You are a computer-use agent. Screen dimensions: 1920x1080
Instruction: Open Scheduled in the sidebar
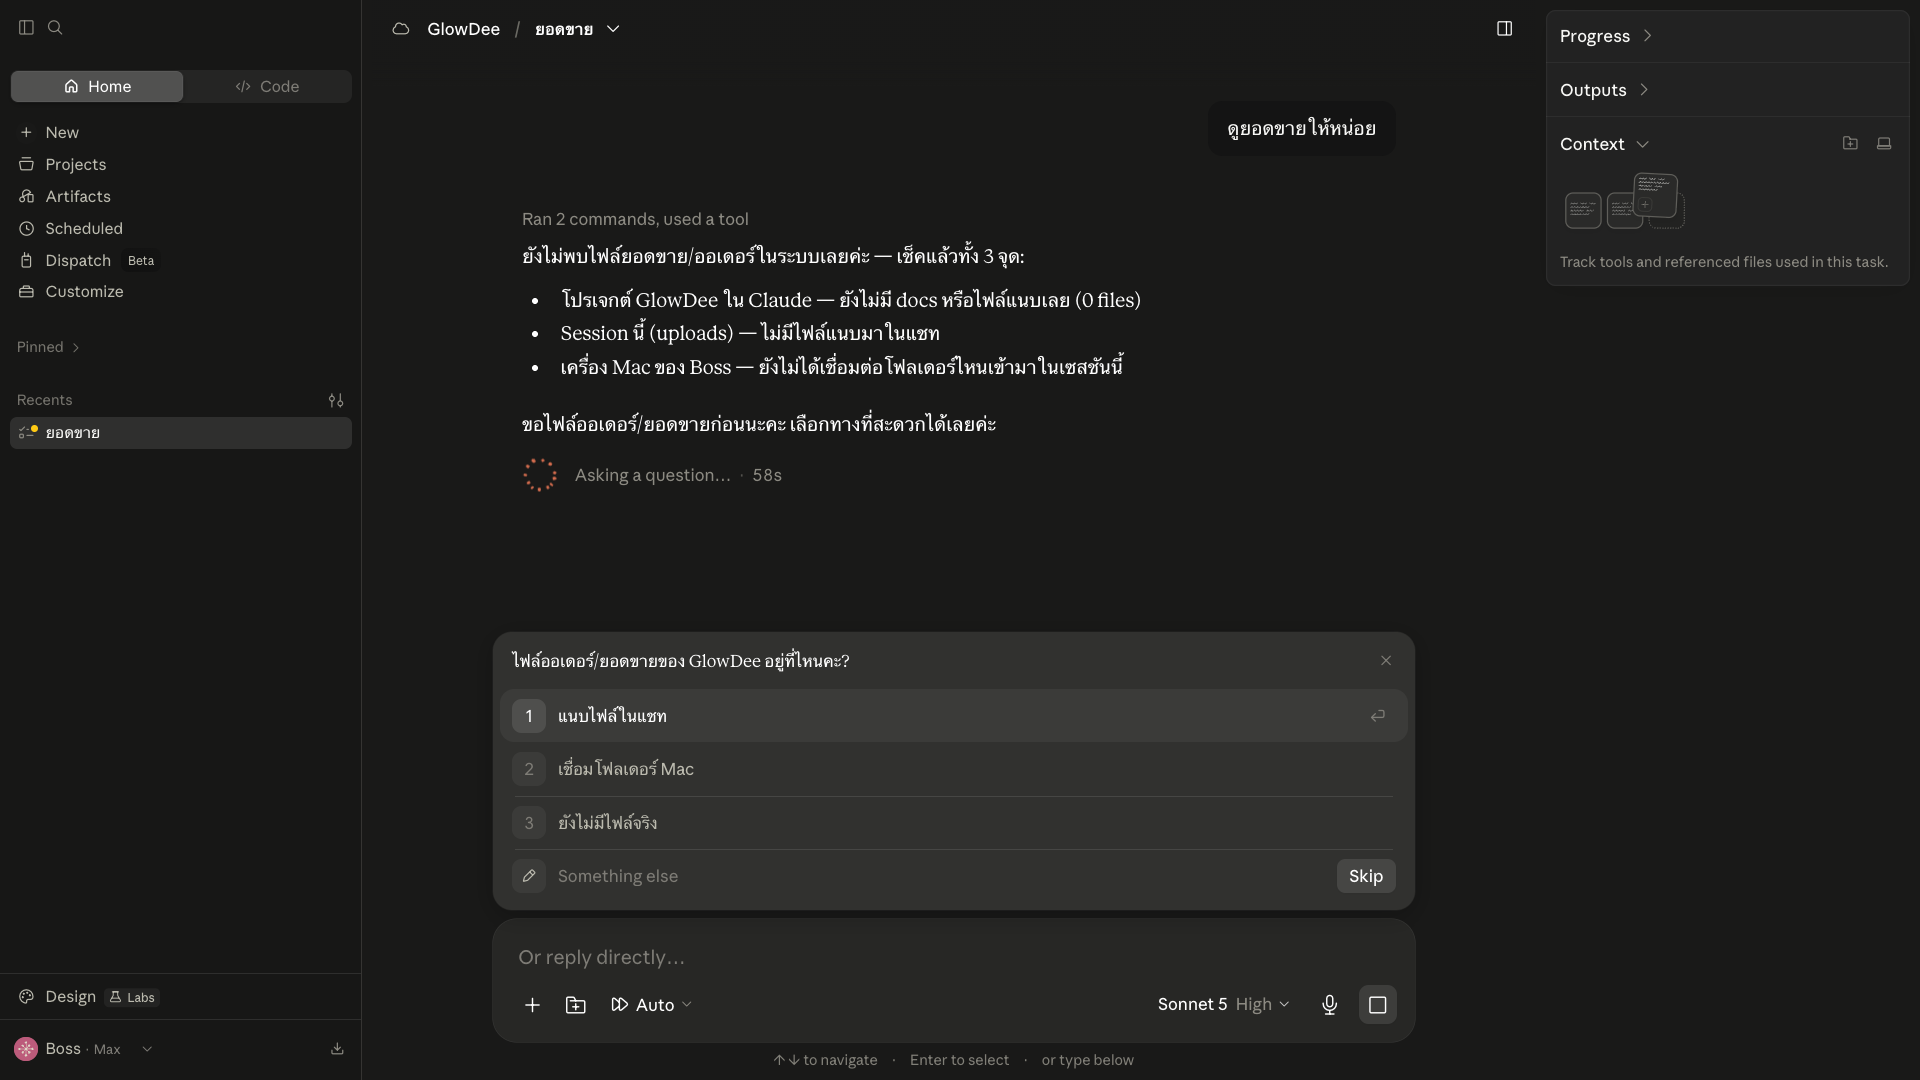[x=83, y=228]
